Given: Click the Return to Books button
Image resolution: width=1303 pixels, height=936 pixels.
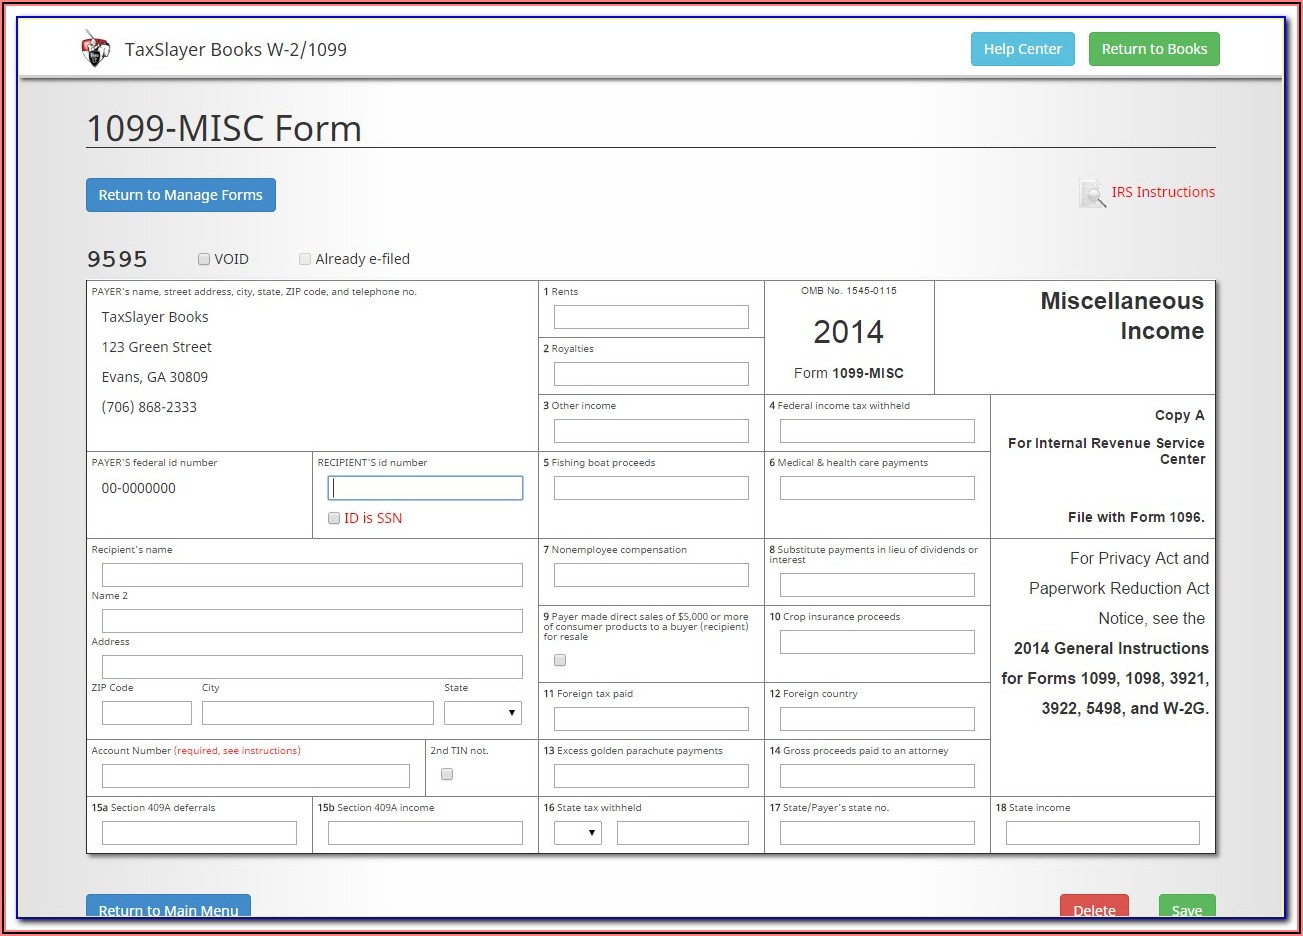Looking at the screenshot, I should point(1154,49).
